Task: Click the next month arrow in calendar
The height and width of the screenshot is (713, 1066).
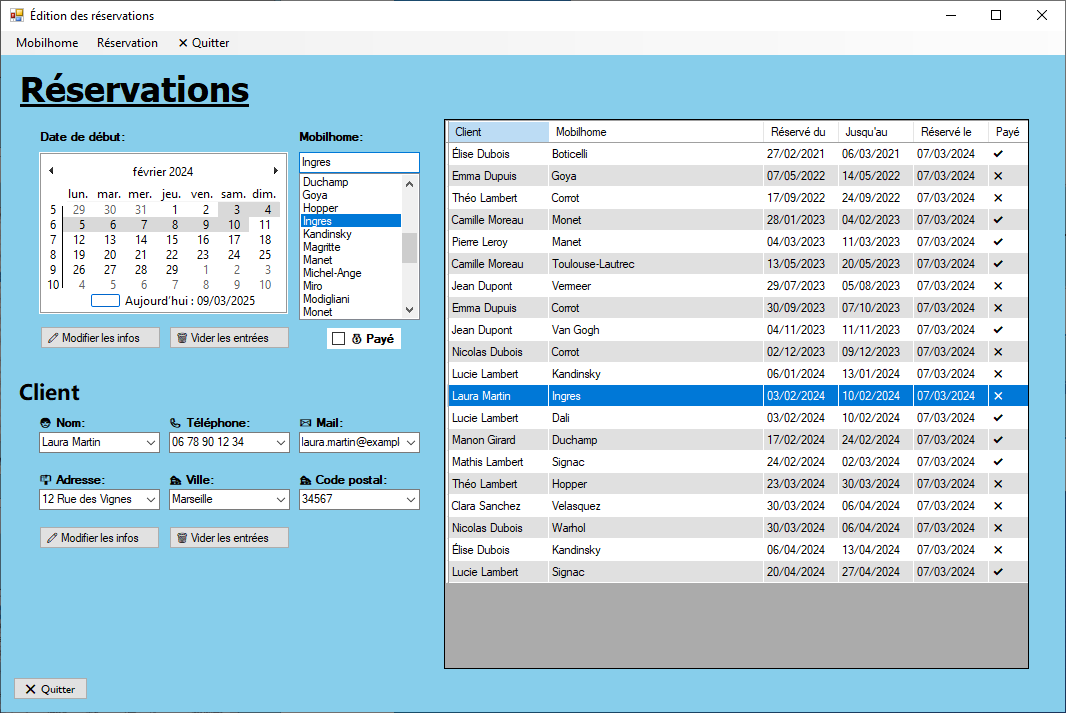Action: (276, 171)
